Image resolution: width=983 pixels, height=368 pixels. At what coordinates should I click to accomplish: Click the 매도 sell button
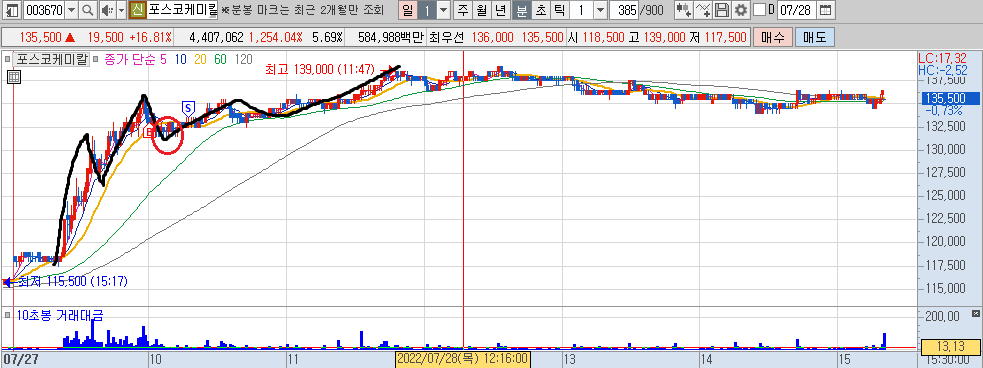pyautogui.click(x=814, y=37)
